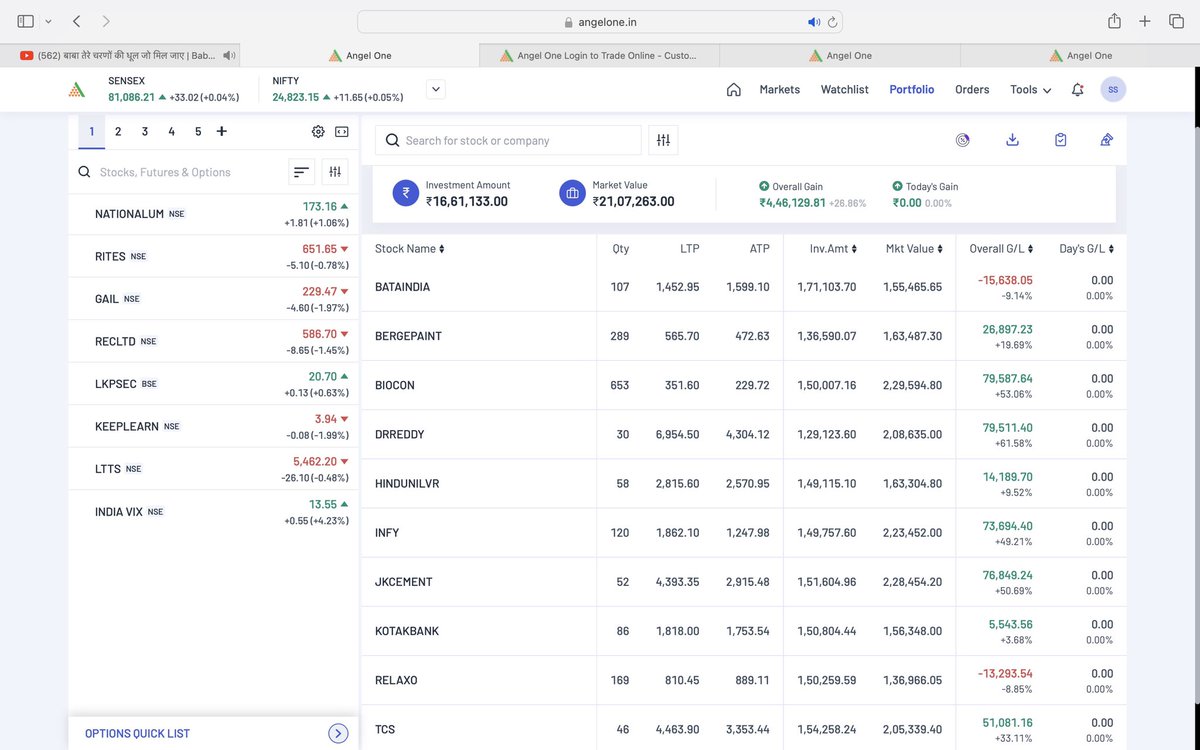The width and height of the screenshot is (1200, 750).
Task: Click the SENSEX index value
Action: (131, 97)
